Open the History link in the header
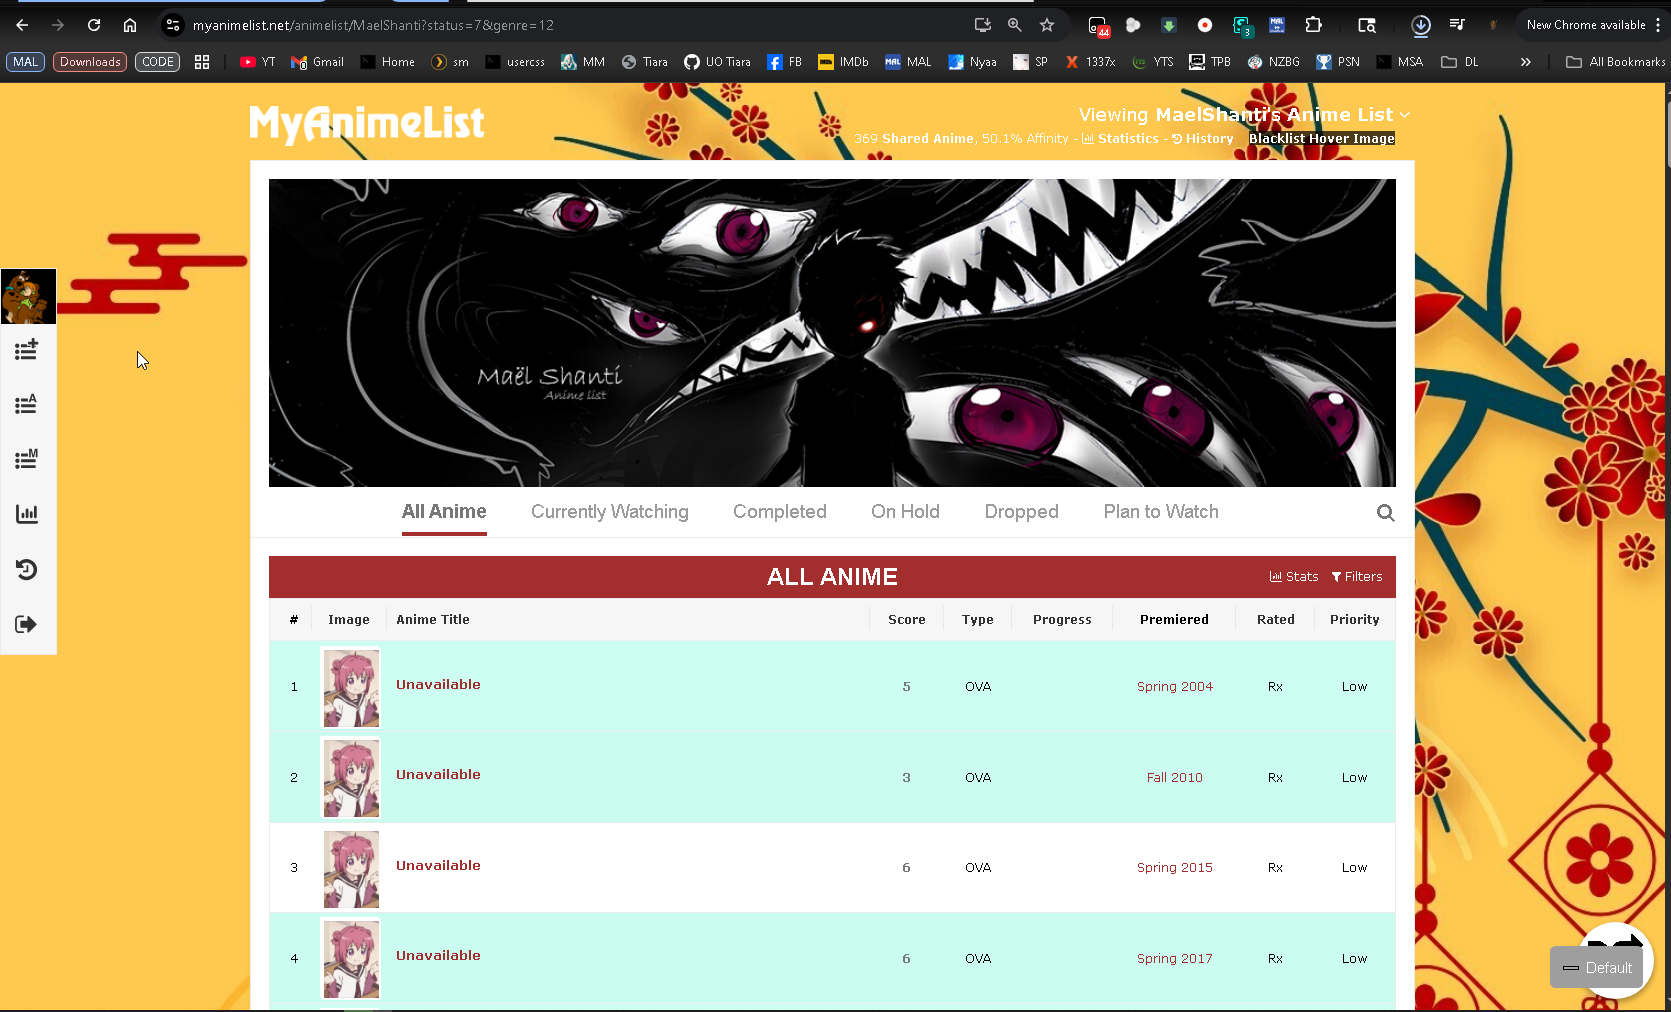The height and width of the screenshot is (1012, 1671). 1202,139
